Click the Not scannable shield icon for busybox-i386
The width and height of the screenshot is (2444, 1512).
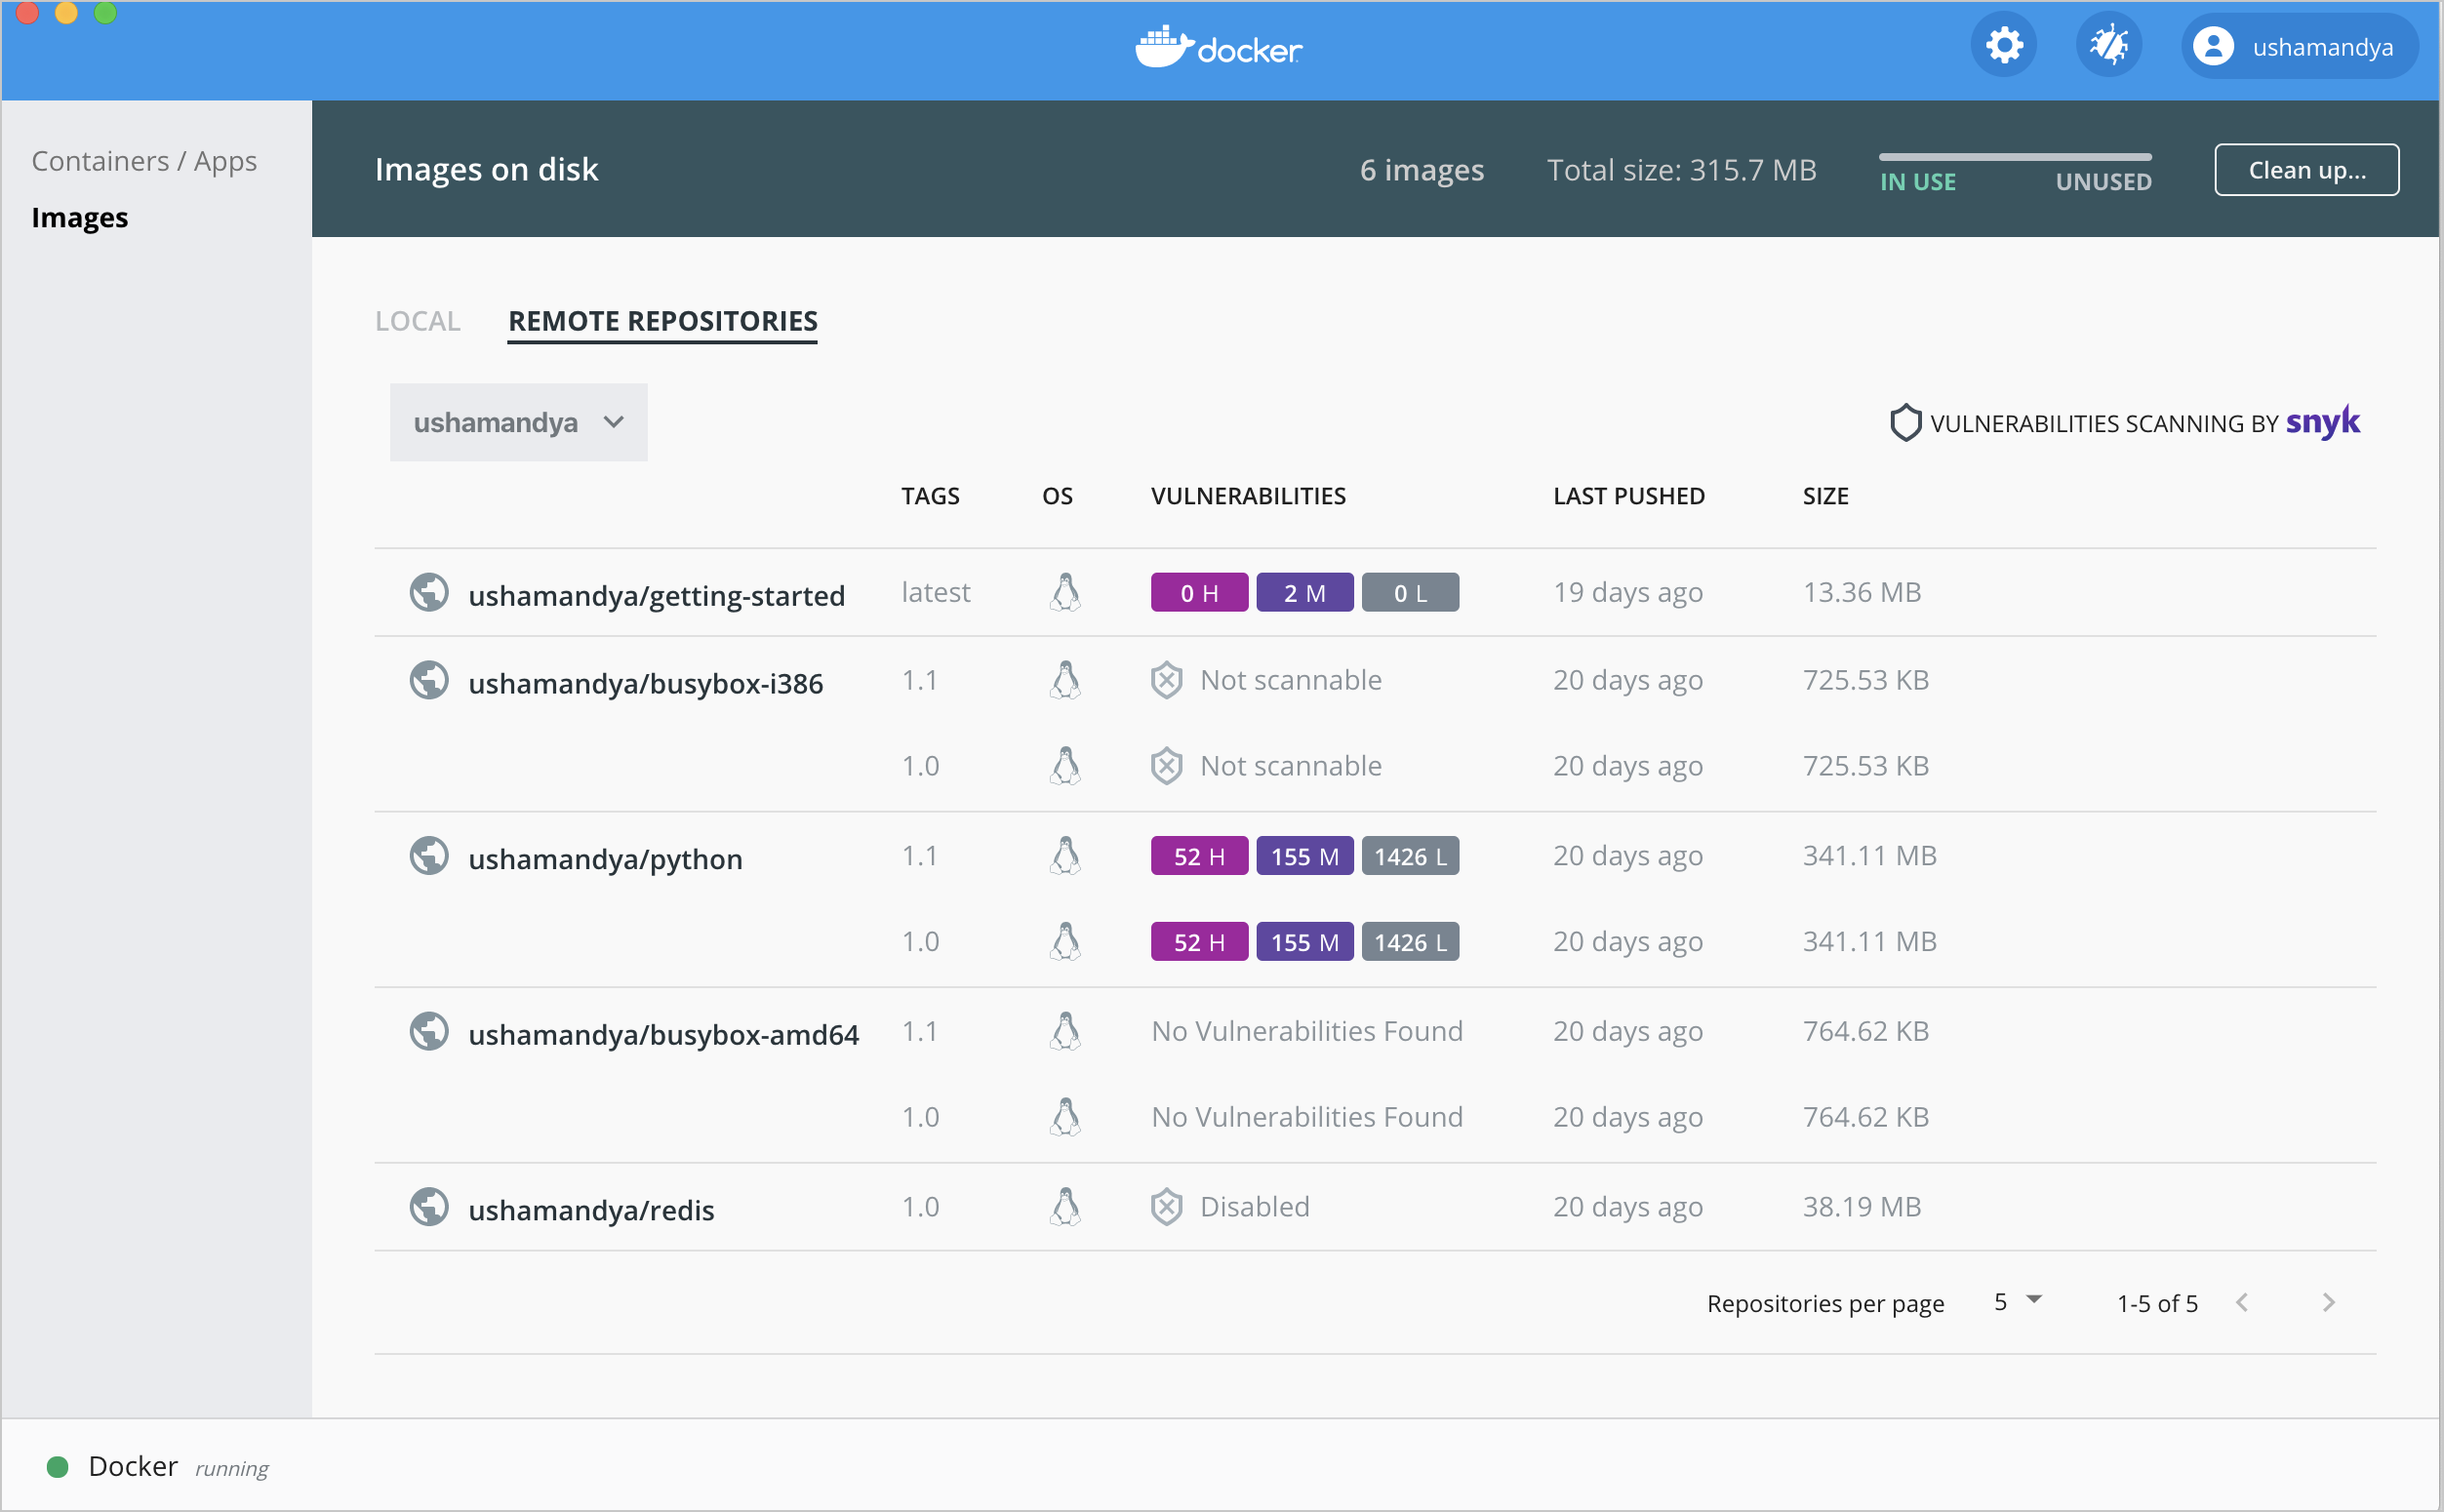[x=1166, y=679]
